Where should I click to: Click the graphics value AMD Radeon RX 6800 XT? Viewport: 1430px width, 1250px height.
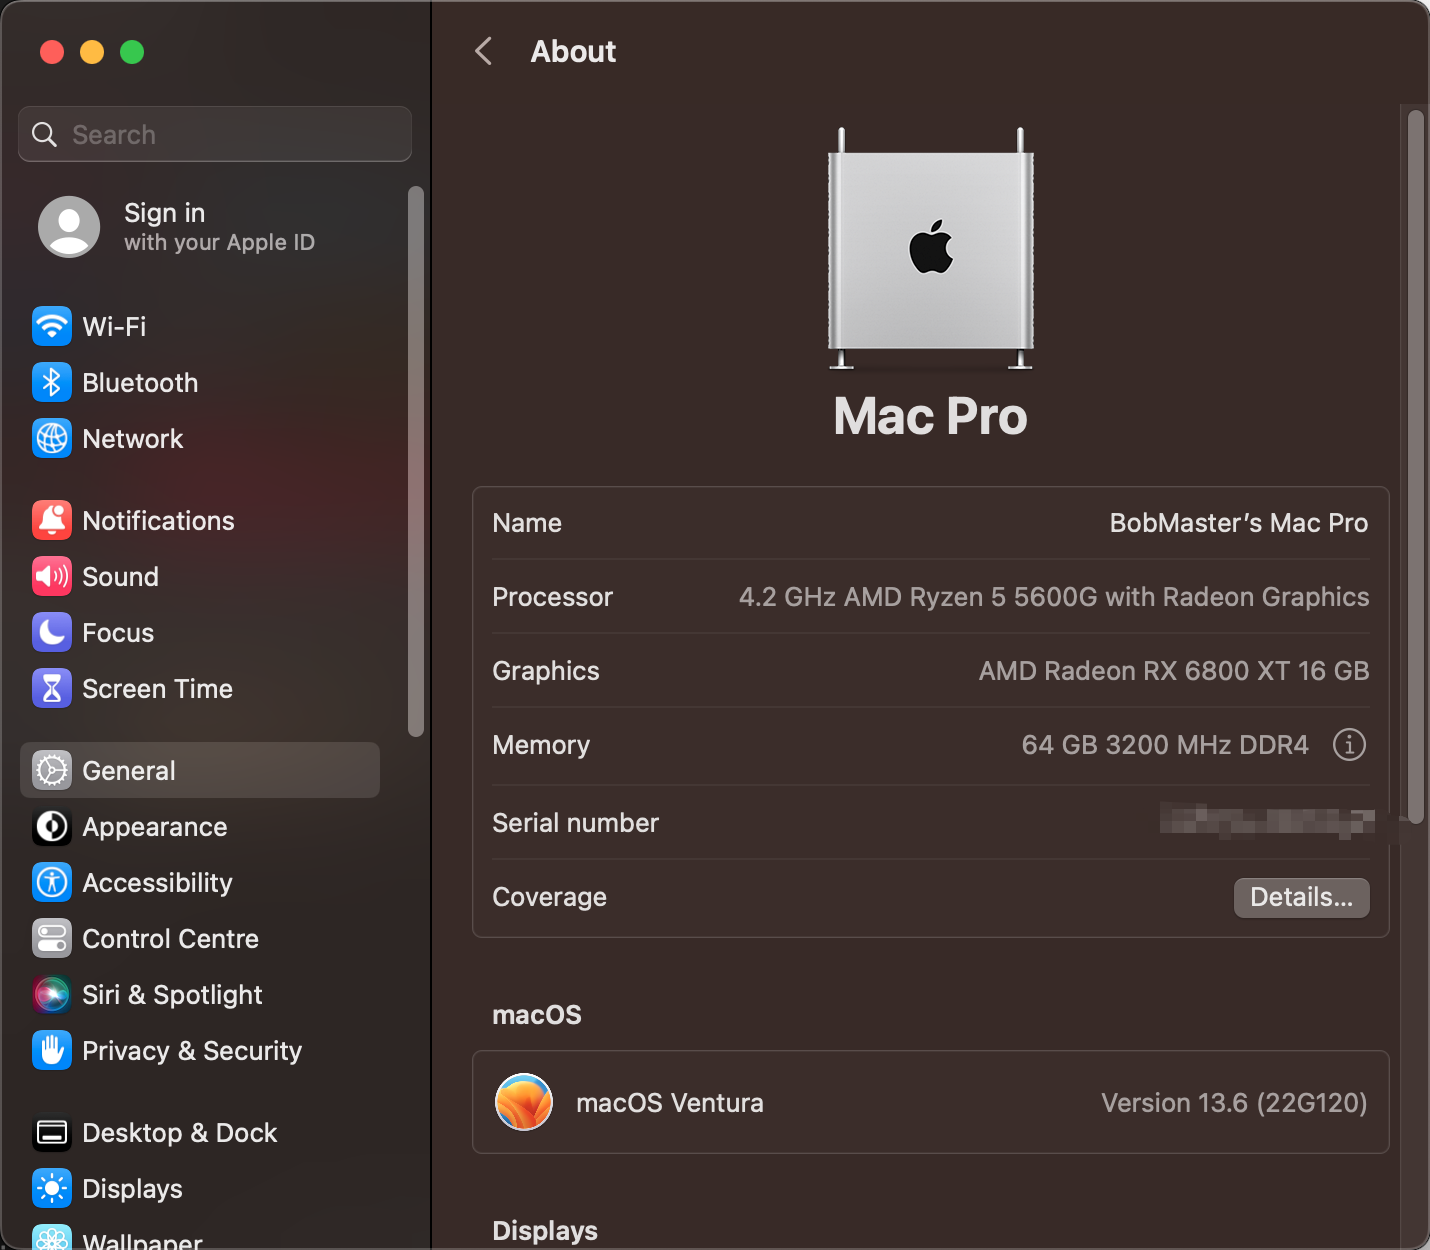(1174, 670)
